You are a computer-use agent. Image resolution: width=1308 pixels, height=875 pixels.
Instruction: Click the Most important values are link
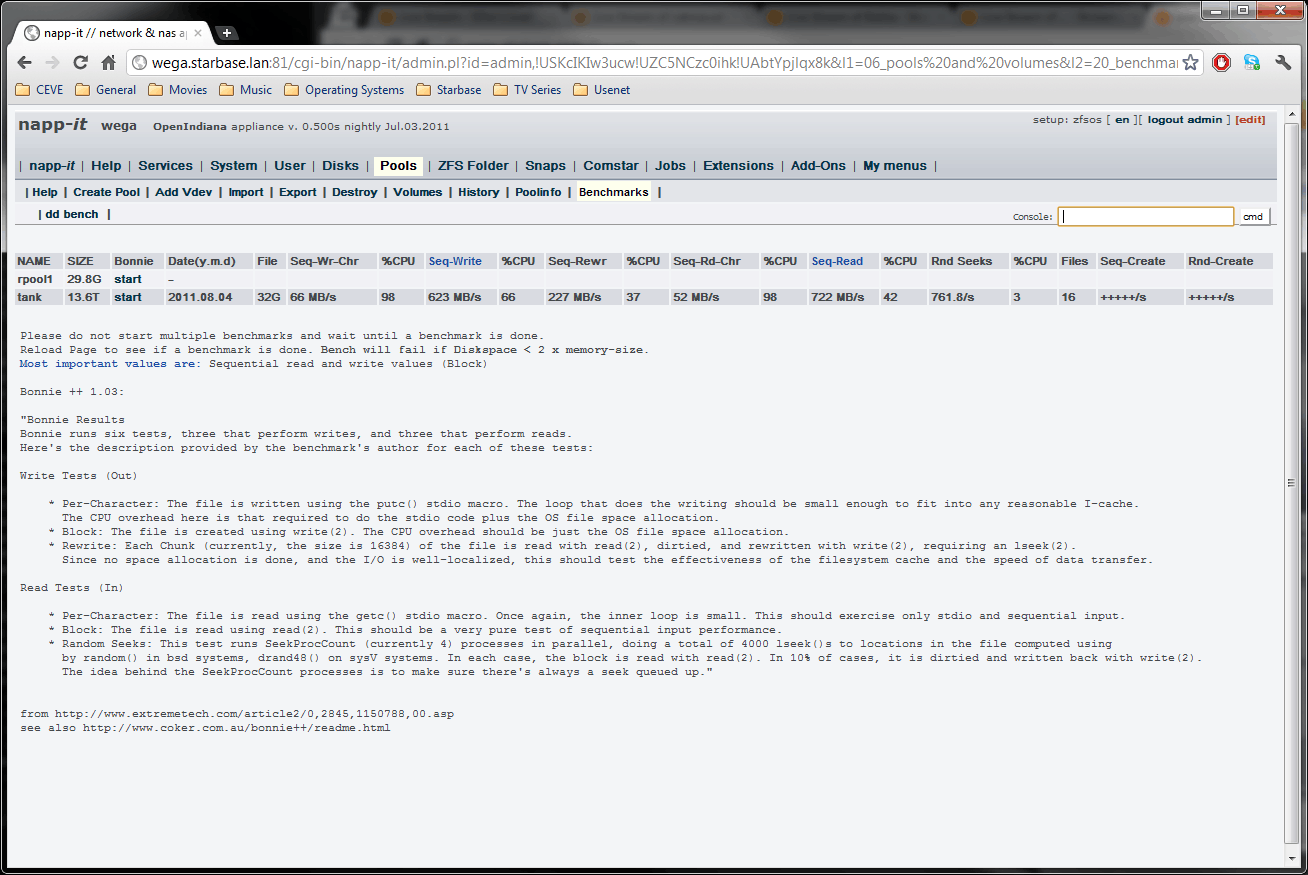110,364
